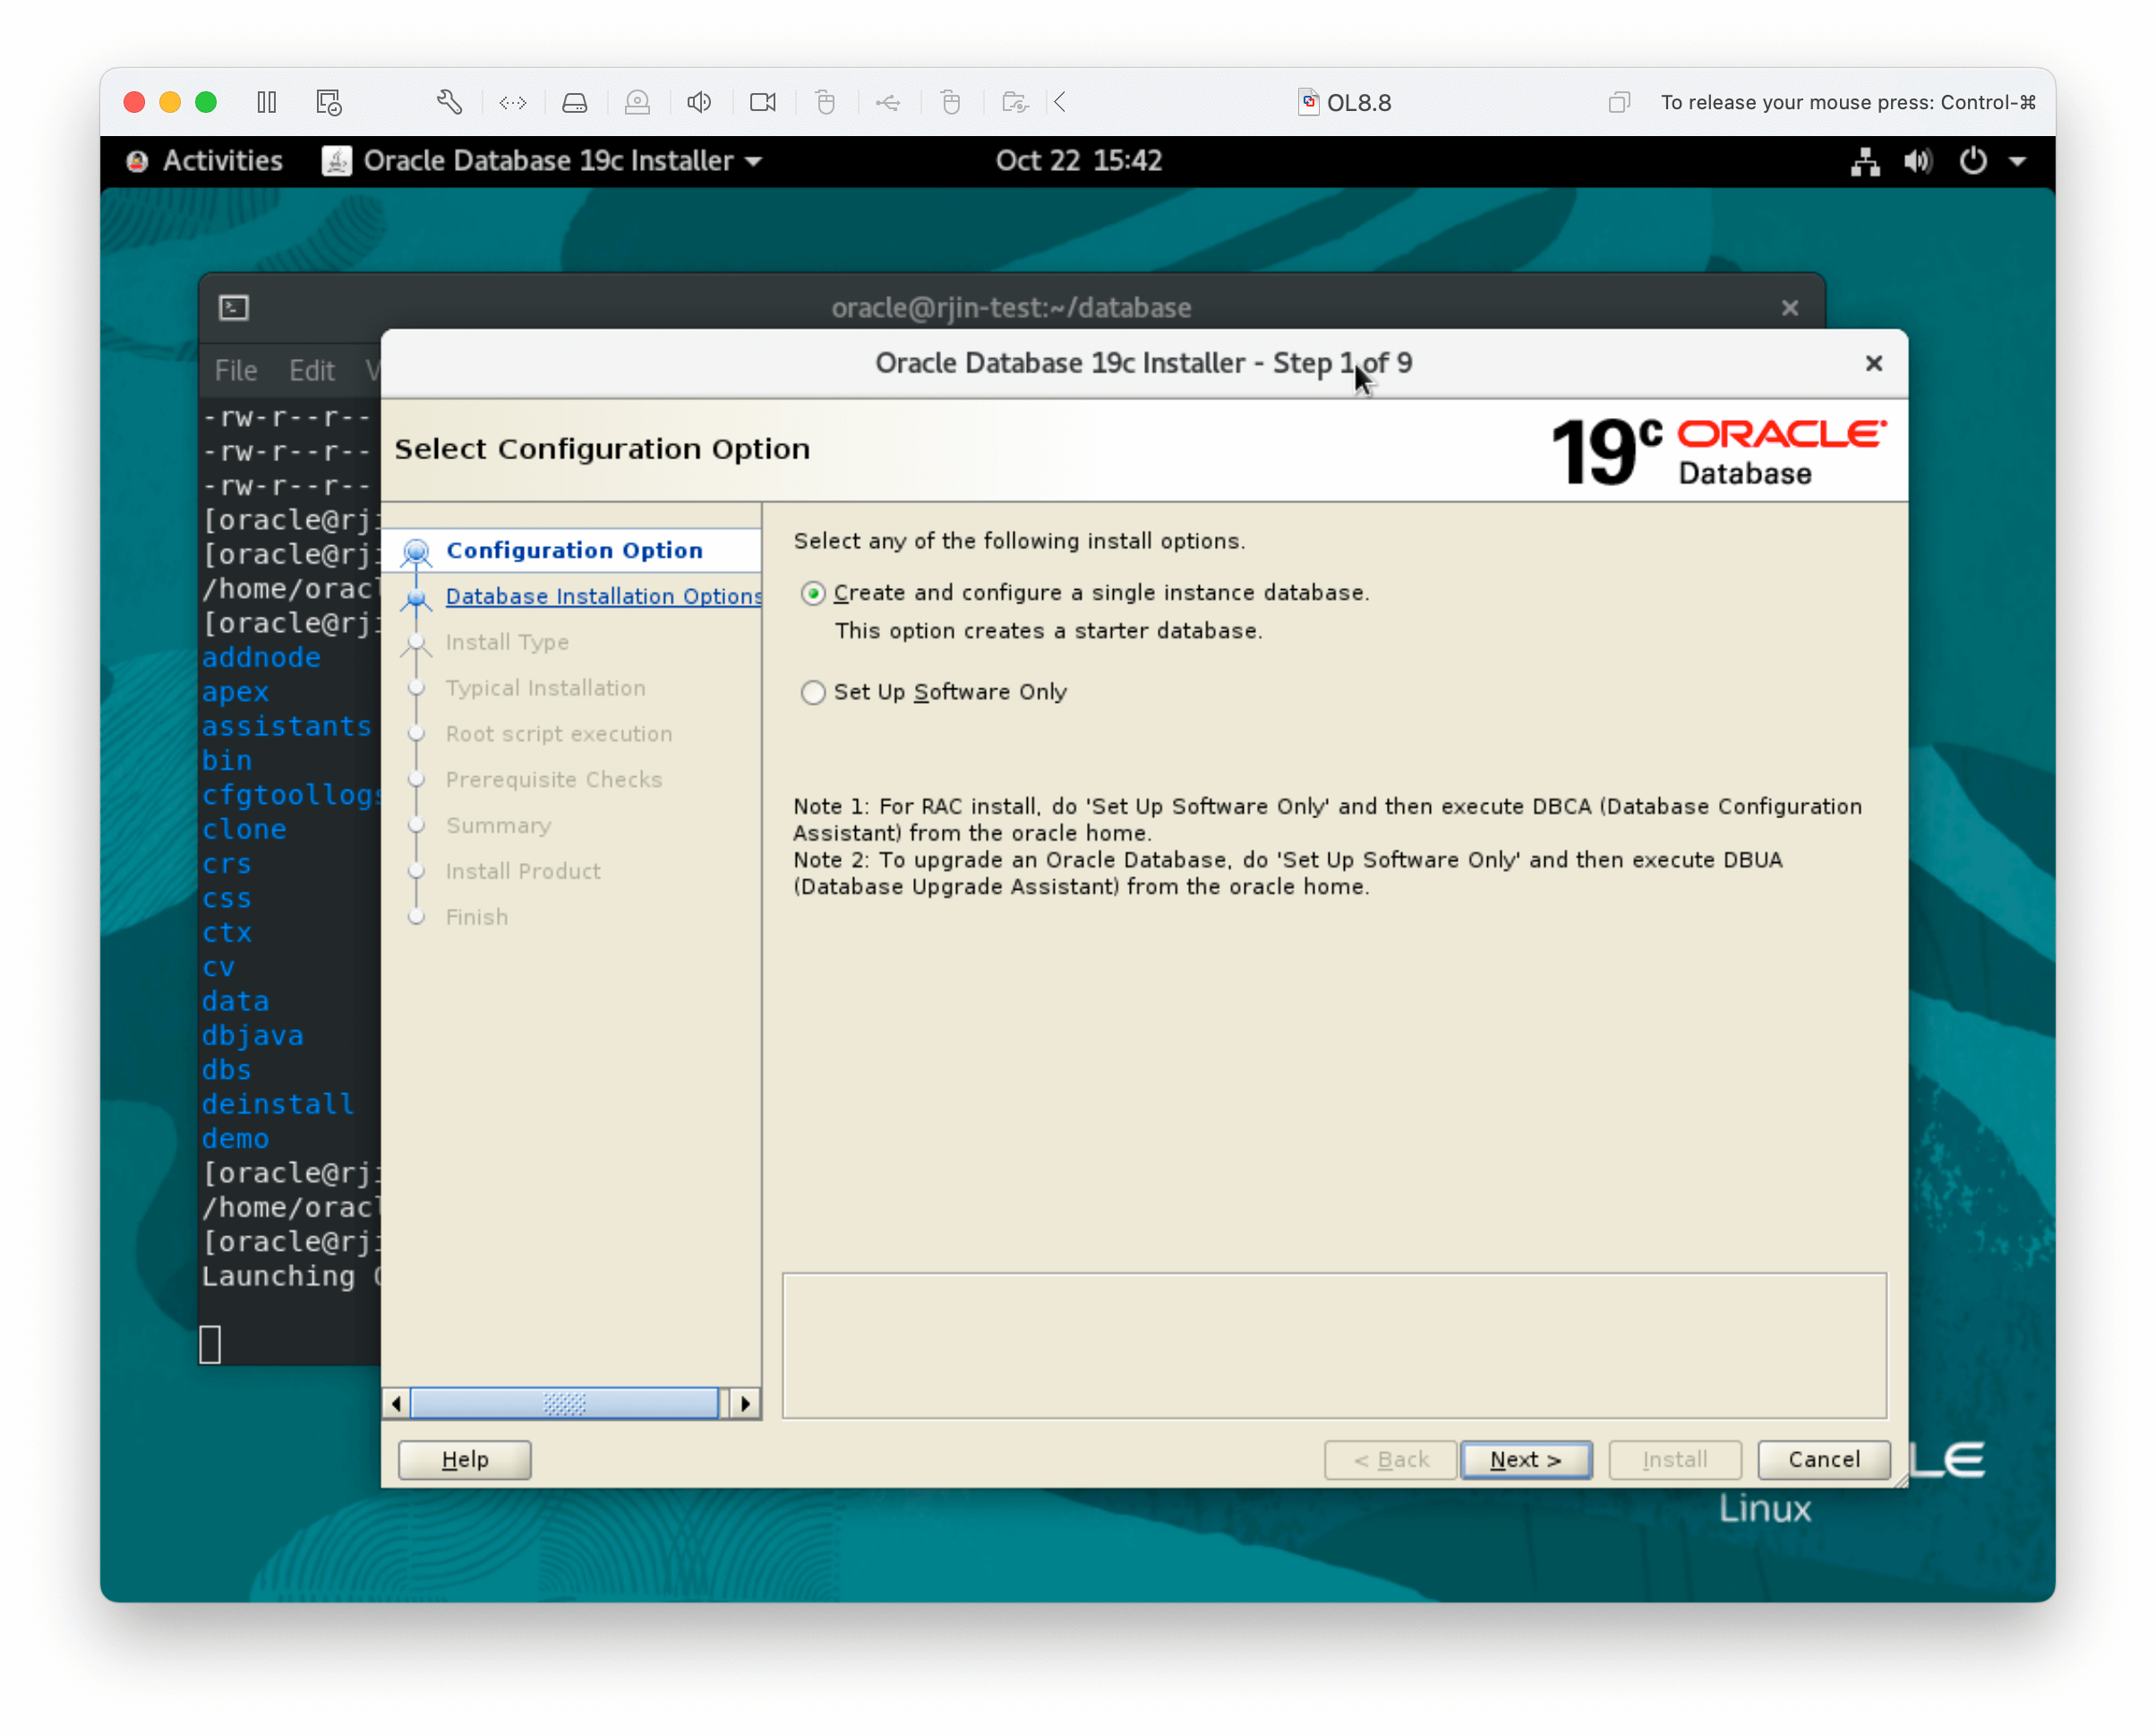Screen dimensions: 2156x1735
Task: Open virtual machine settings wrench icon
Action: (449, 102)
